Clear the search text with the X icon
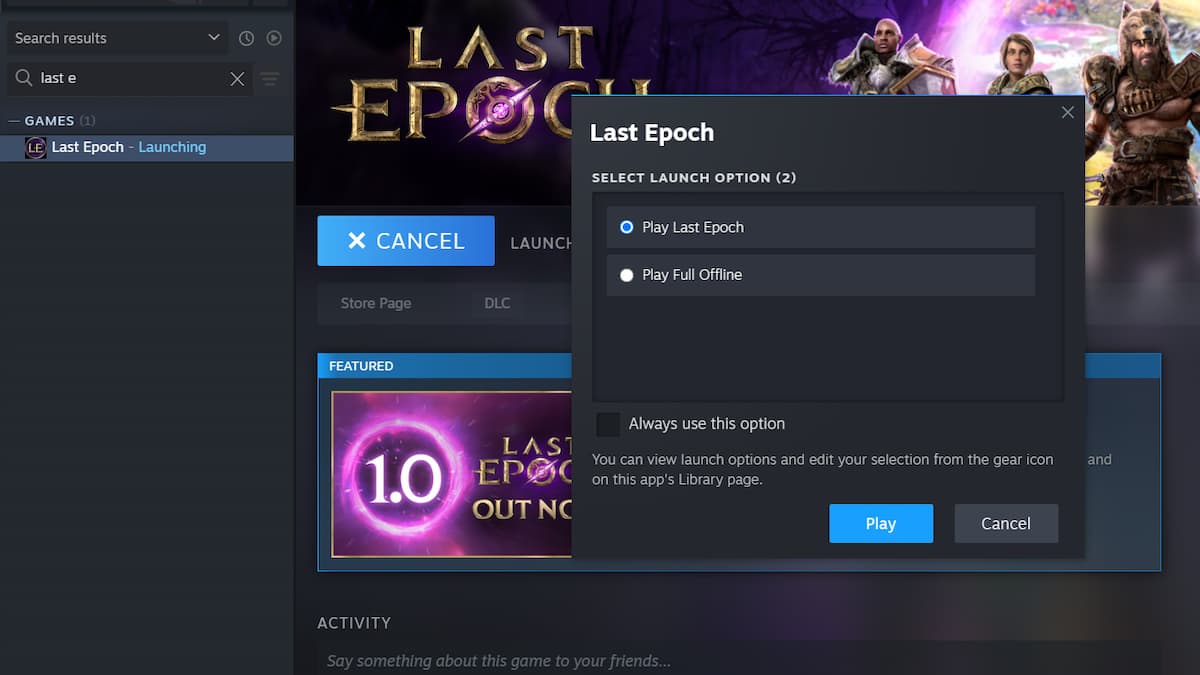Image resolution: width=1200 pixels, height=675 pixels. pyautogui.click(x=237, y=79)
